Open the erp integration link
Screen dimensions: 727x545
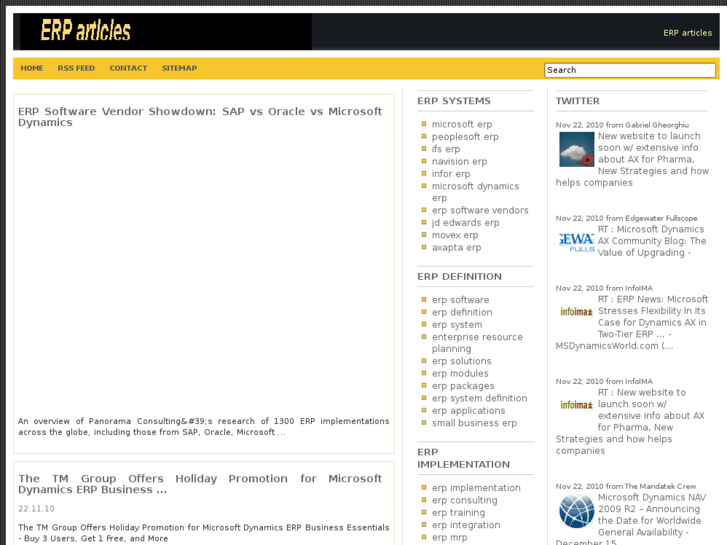click(466, 525)
